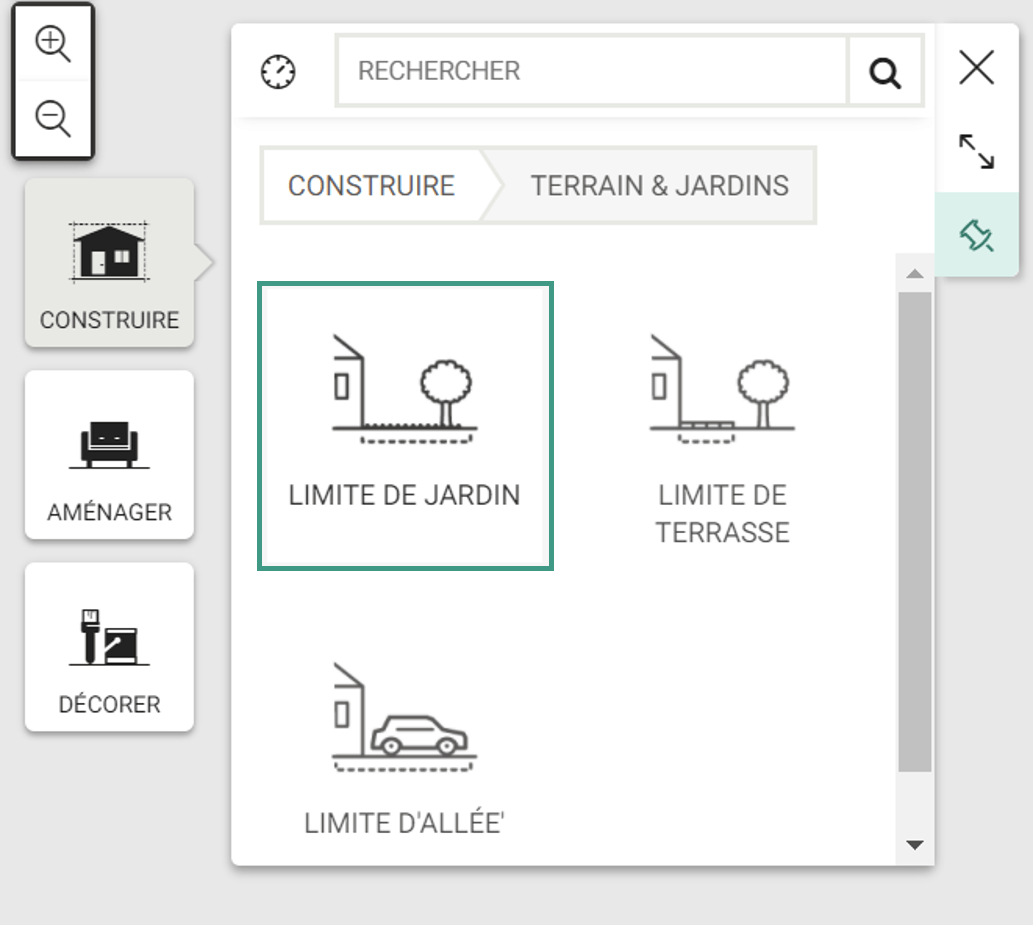Viewport: 1033px width, 925px height.
Task: Focus the Rechercher search field
Action: click(592, 70)
